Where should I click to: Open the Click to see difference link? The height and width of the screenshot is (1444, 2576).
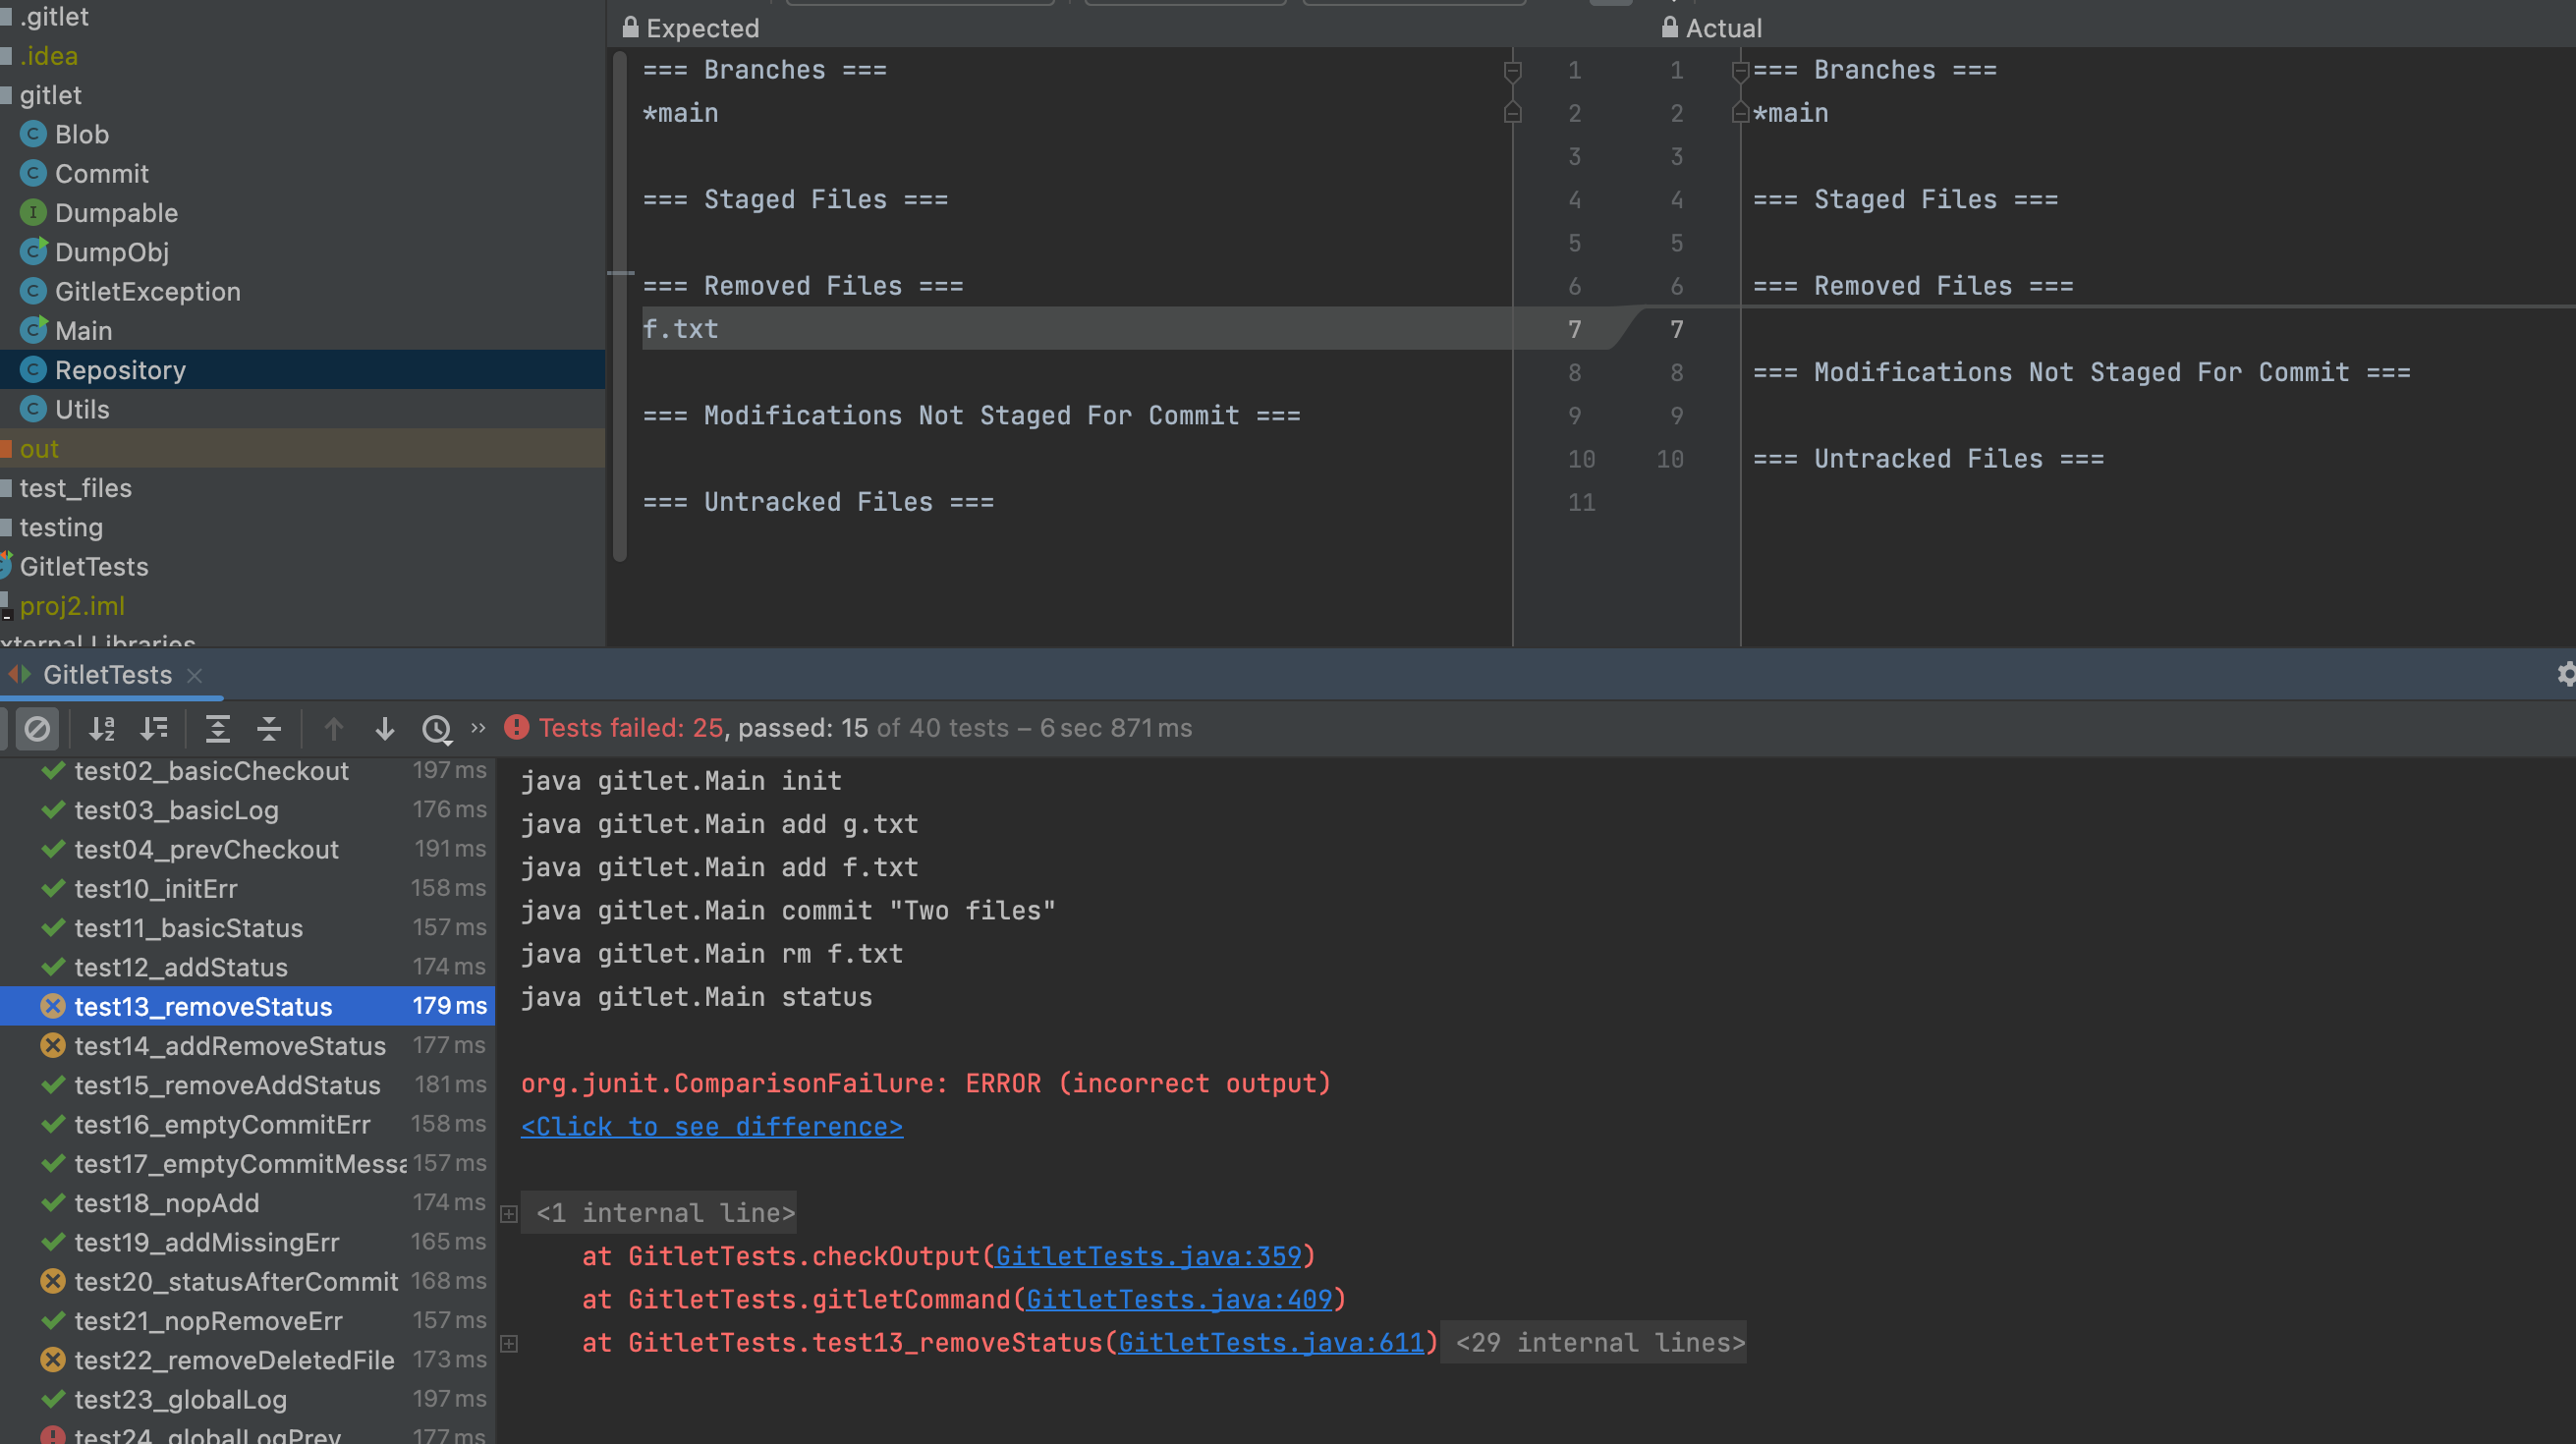(711, 1127)
